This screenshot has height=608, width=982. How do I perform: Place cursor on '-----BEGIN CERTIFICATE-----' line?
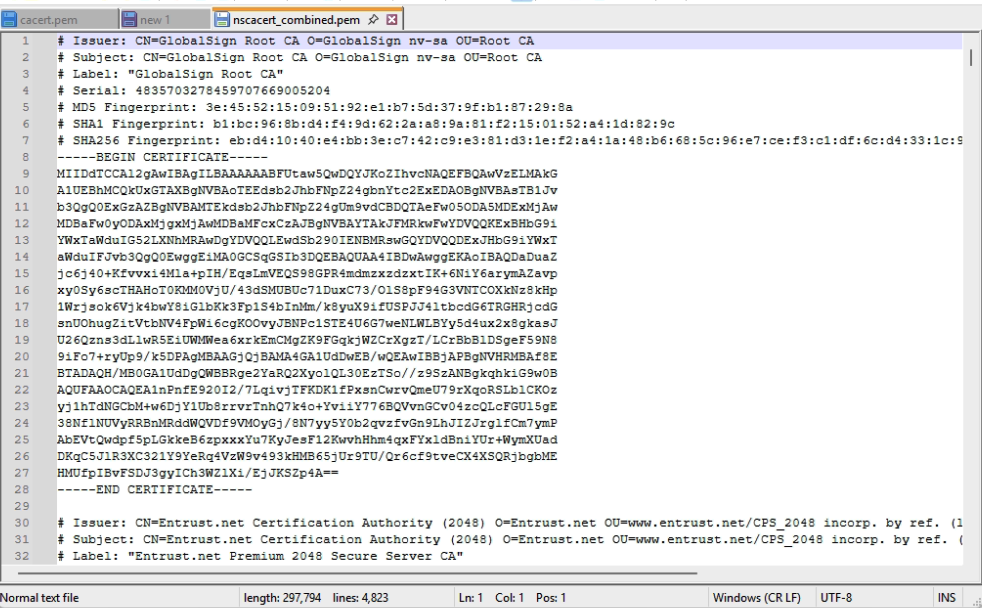click(162, 157)
